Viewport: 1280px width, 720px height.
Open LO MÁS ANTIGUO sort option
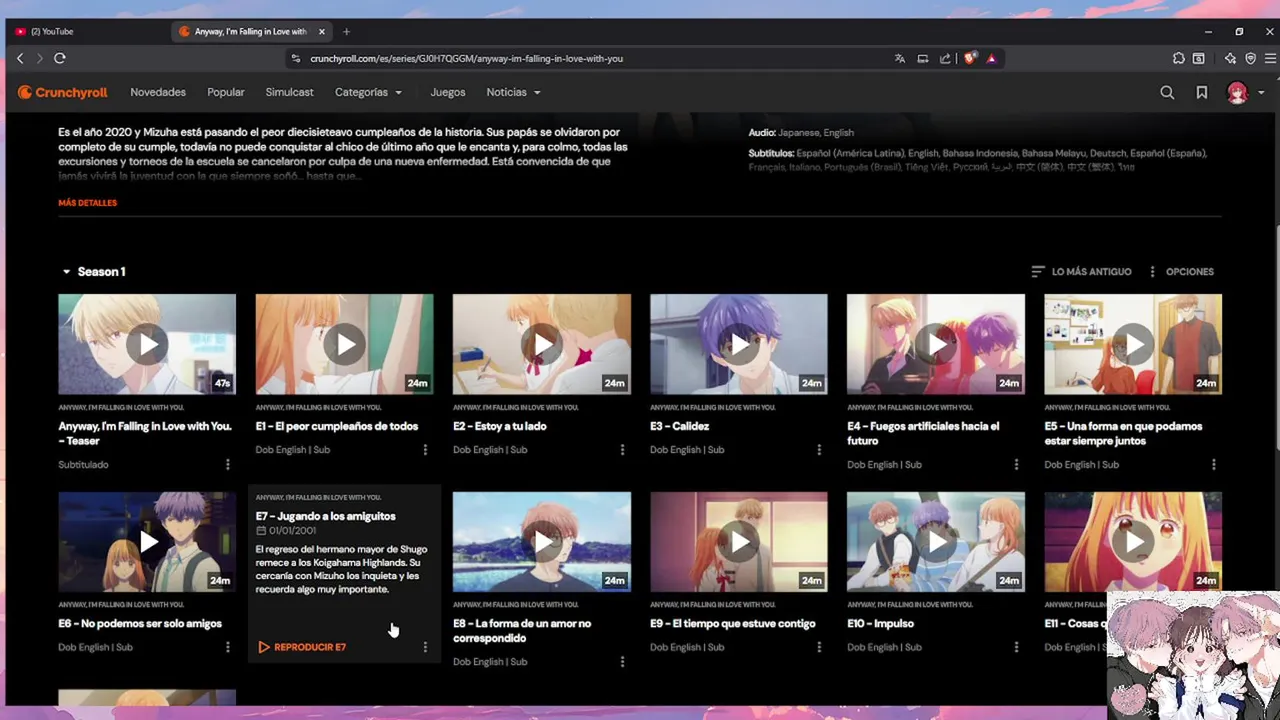pyautogui.click(x=1081, y=272)
